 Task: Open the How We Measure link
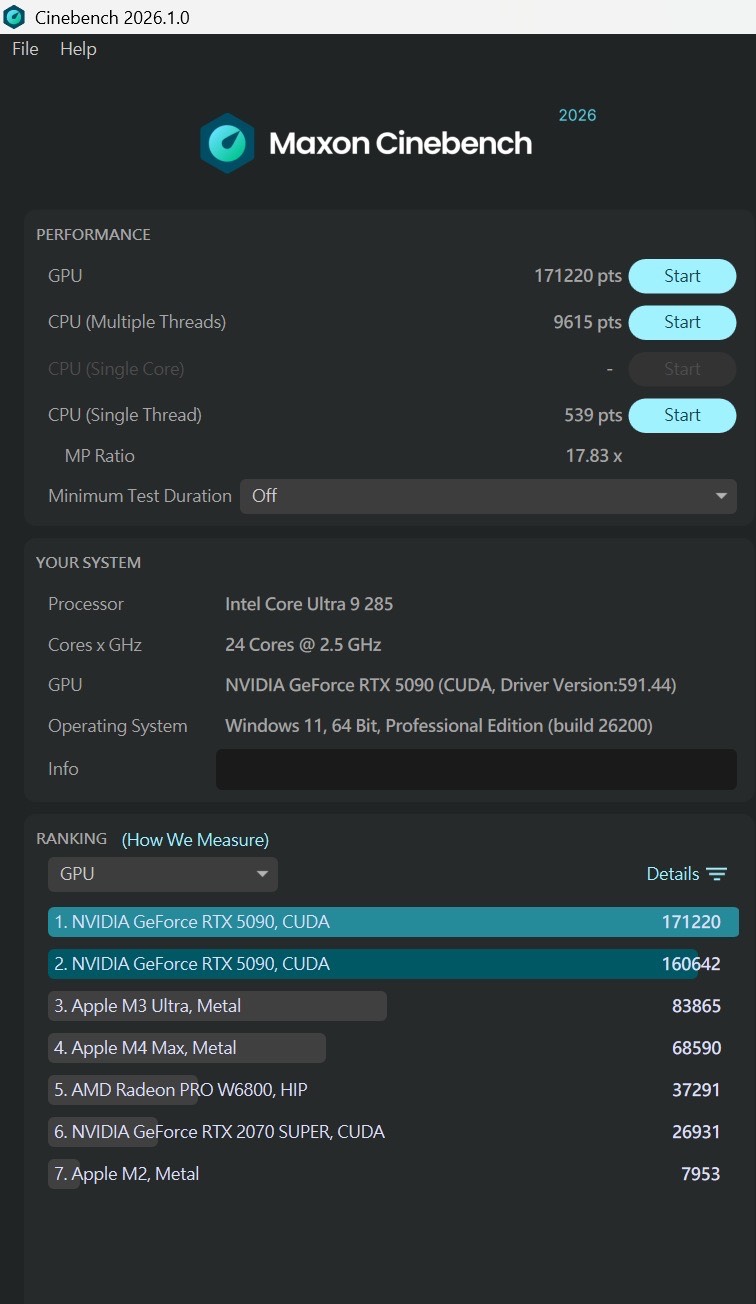(195, 840)
